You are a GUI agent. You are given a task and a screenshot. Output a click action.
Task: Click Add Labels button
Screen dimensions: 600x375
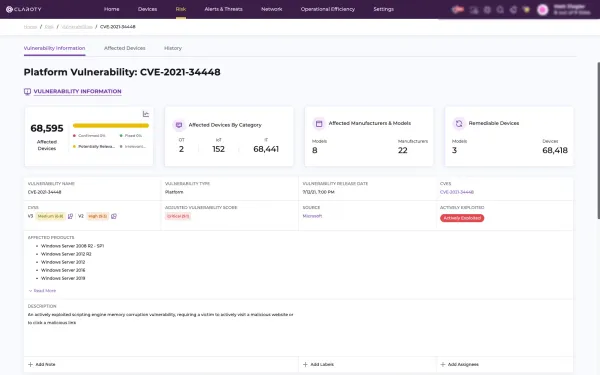coord(318,365)
